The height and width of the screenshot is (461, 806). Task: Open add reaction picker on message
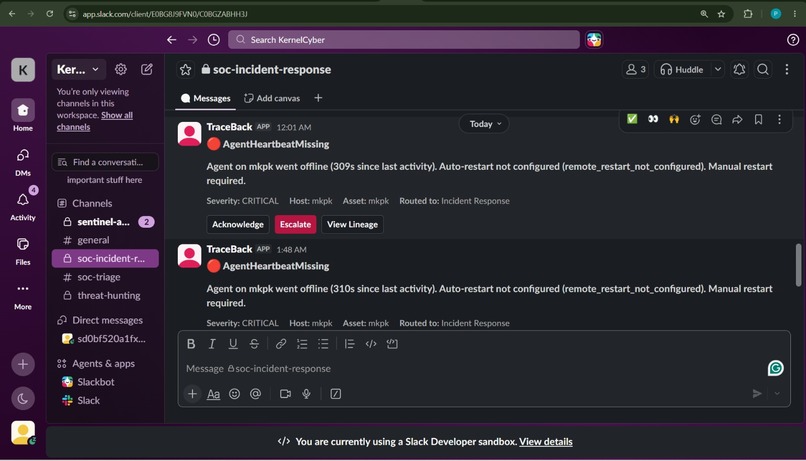pyautogui.click(x=695, y=119)
